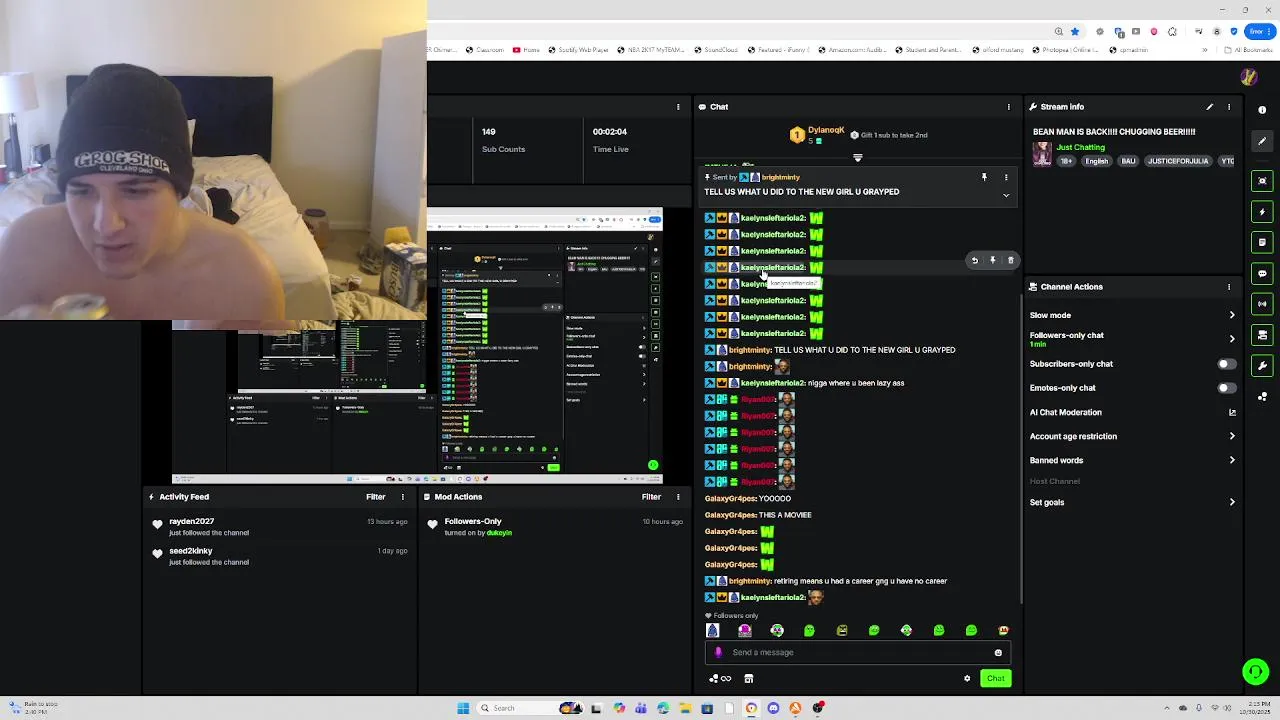
Task: Open Discord from the Windows taskbar
Action: [773, 708]
